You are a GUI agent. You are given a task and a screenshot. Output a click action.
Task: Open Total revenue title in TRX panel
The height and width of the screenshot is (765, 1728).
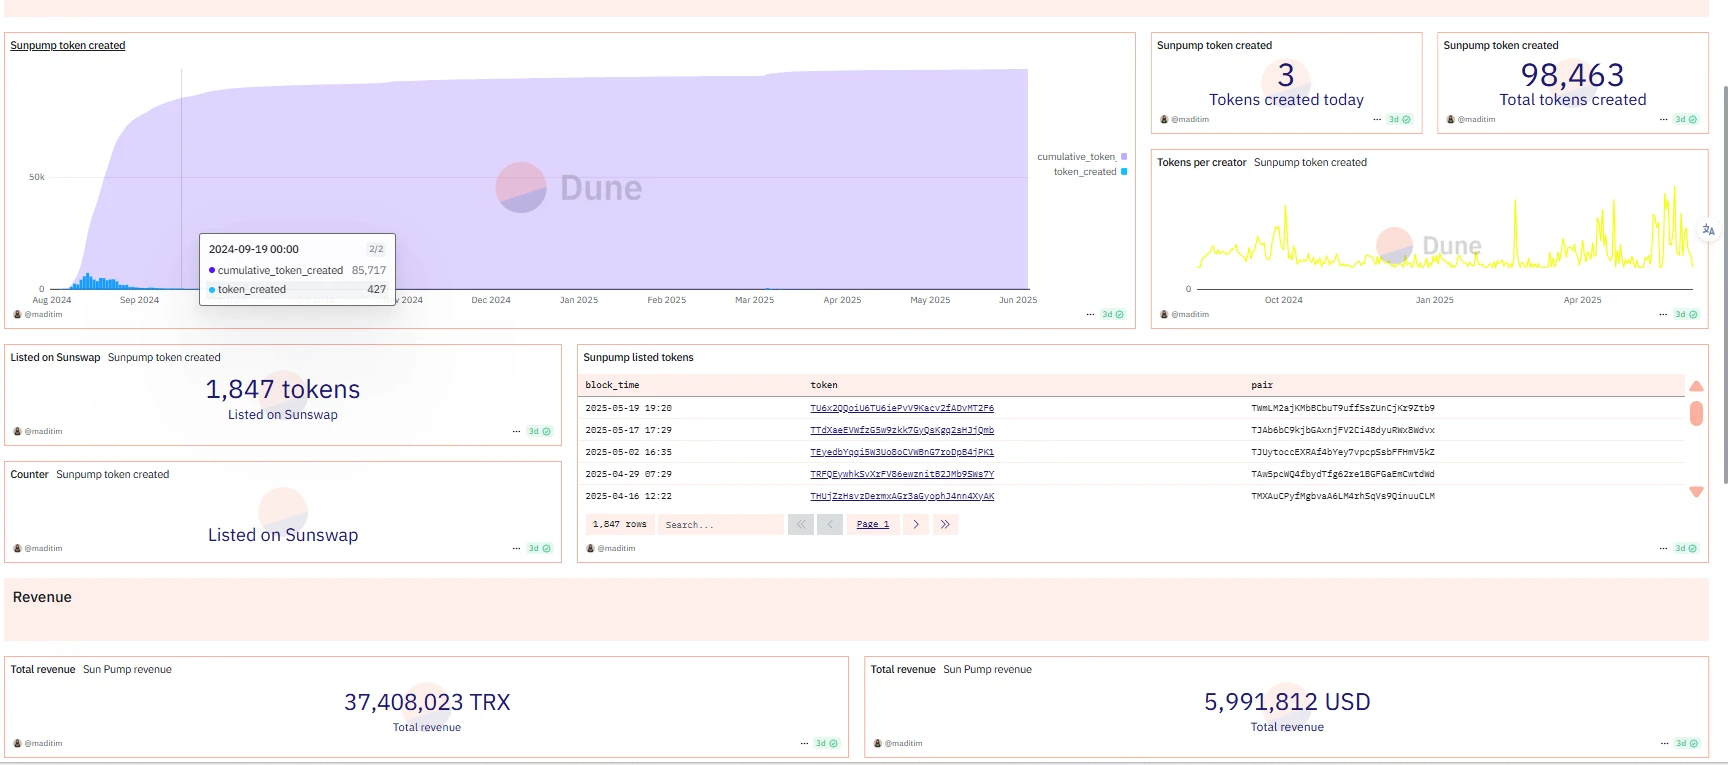click(x=43, y=669)
